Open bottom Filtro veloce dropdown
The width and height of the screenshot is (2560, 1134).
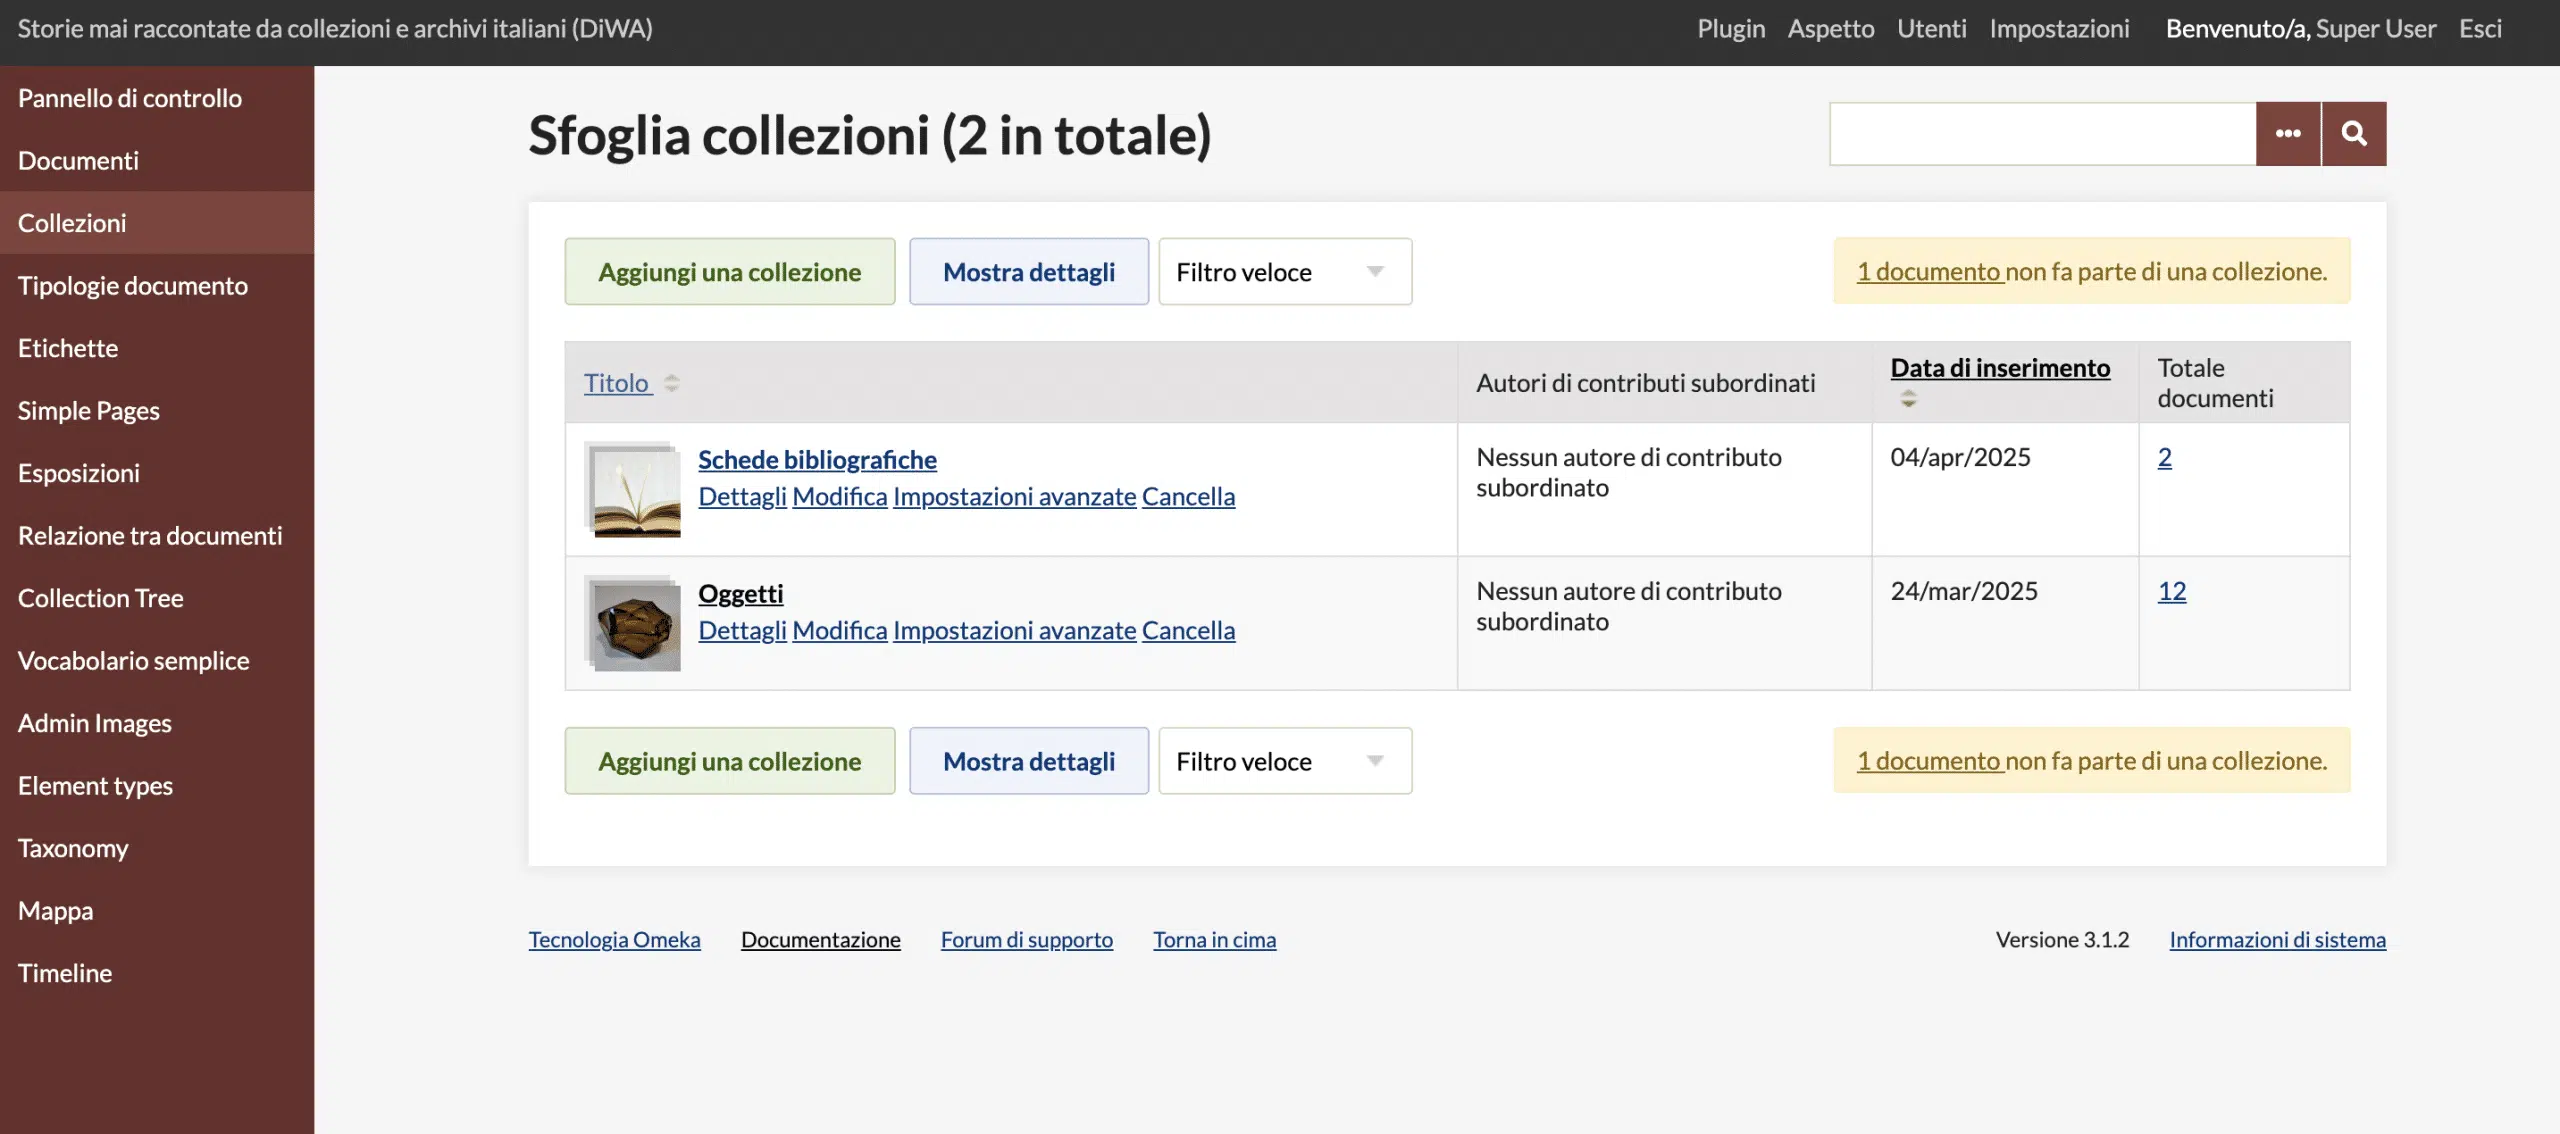(x=1285, y=761)
